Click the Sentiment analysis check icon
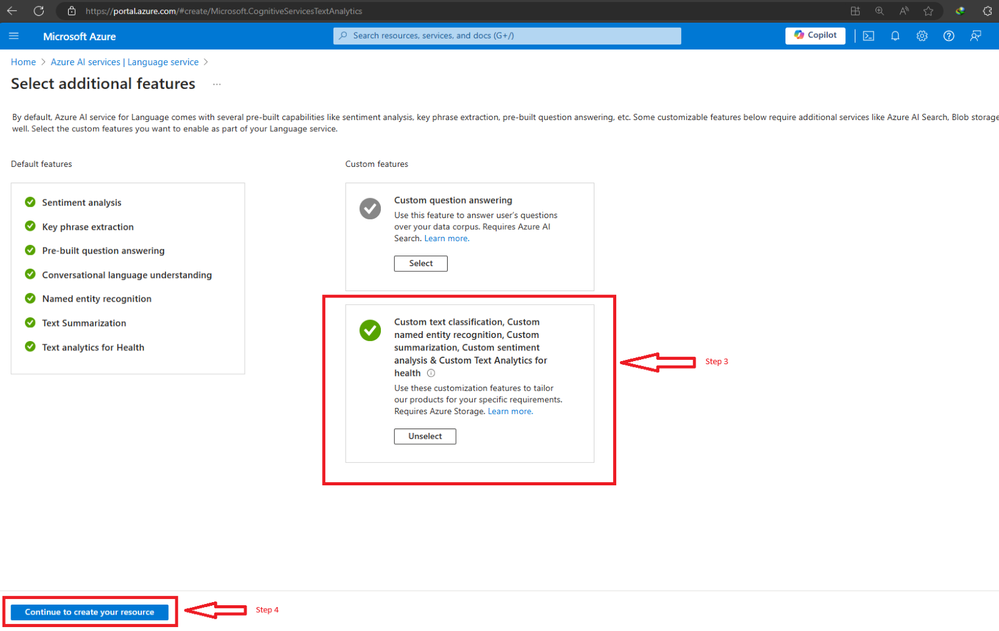 [30, 202]
